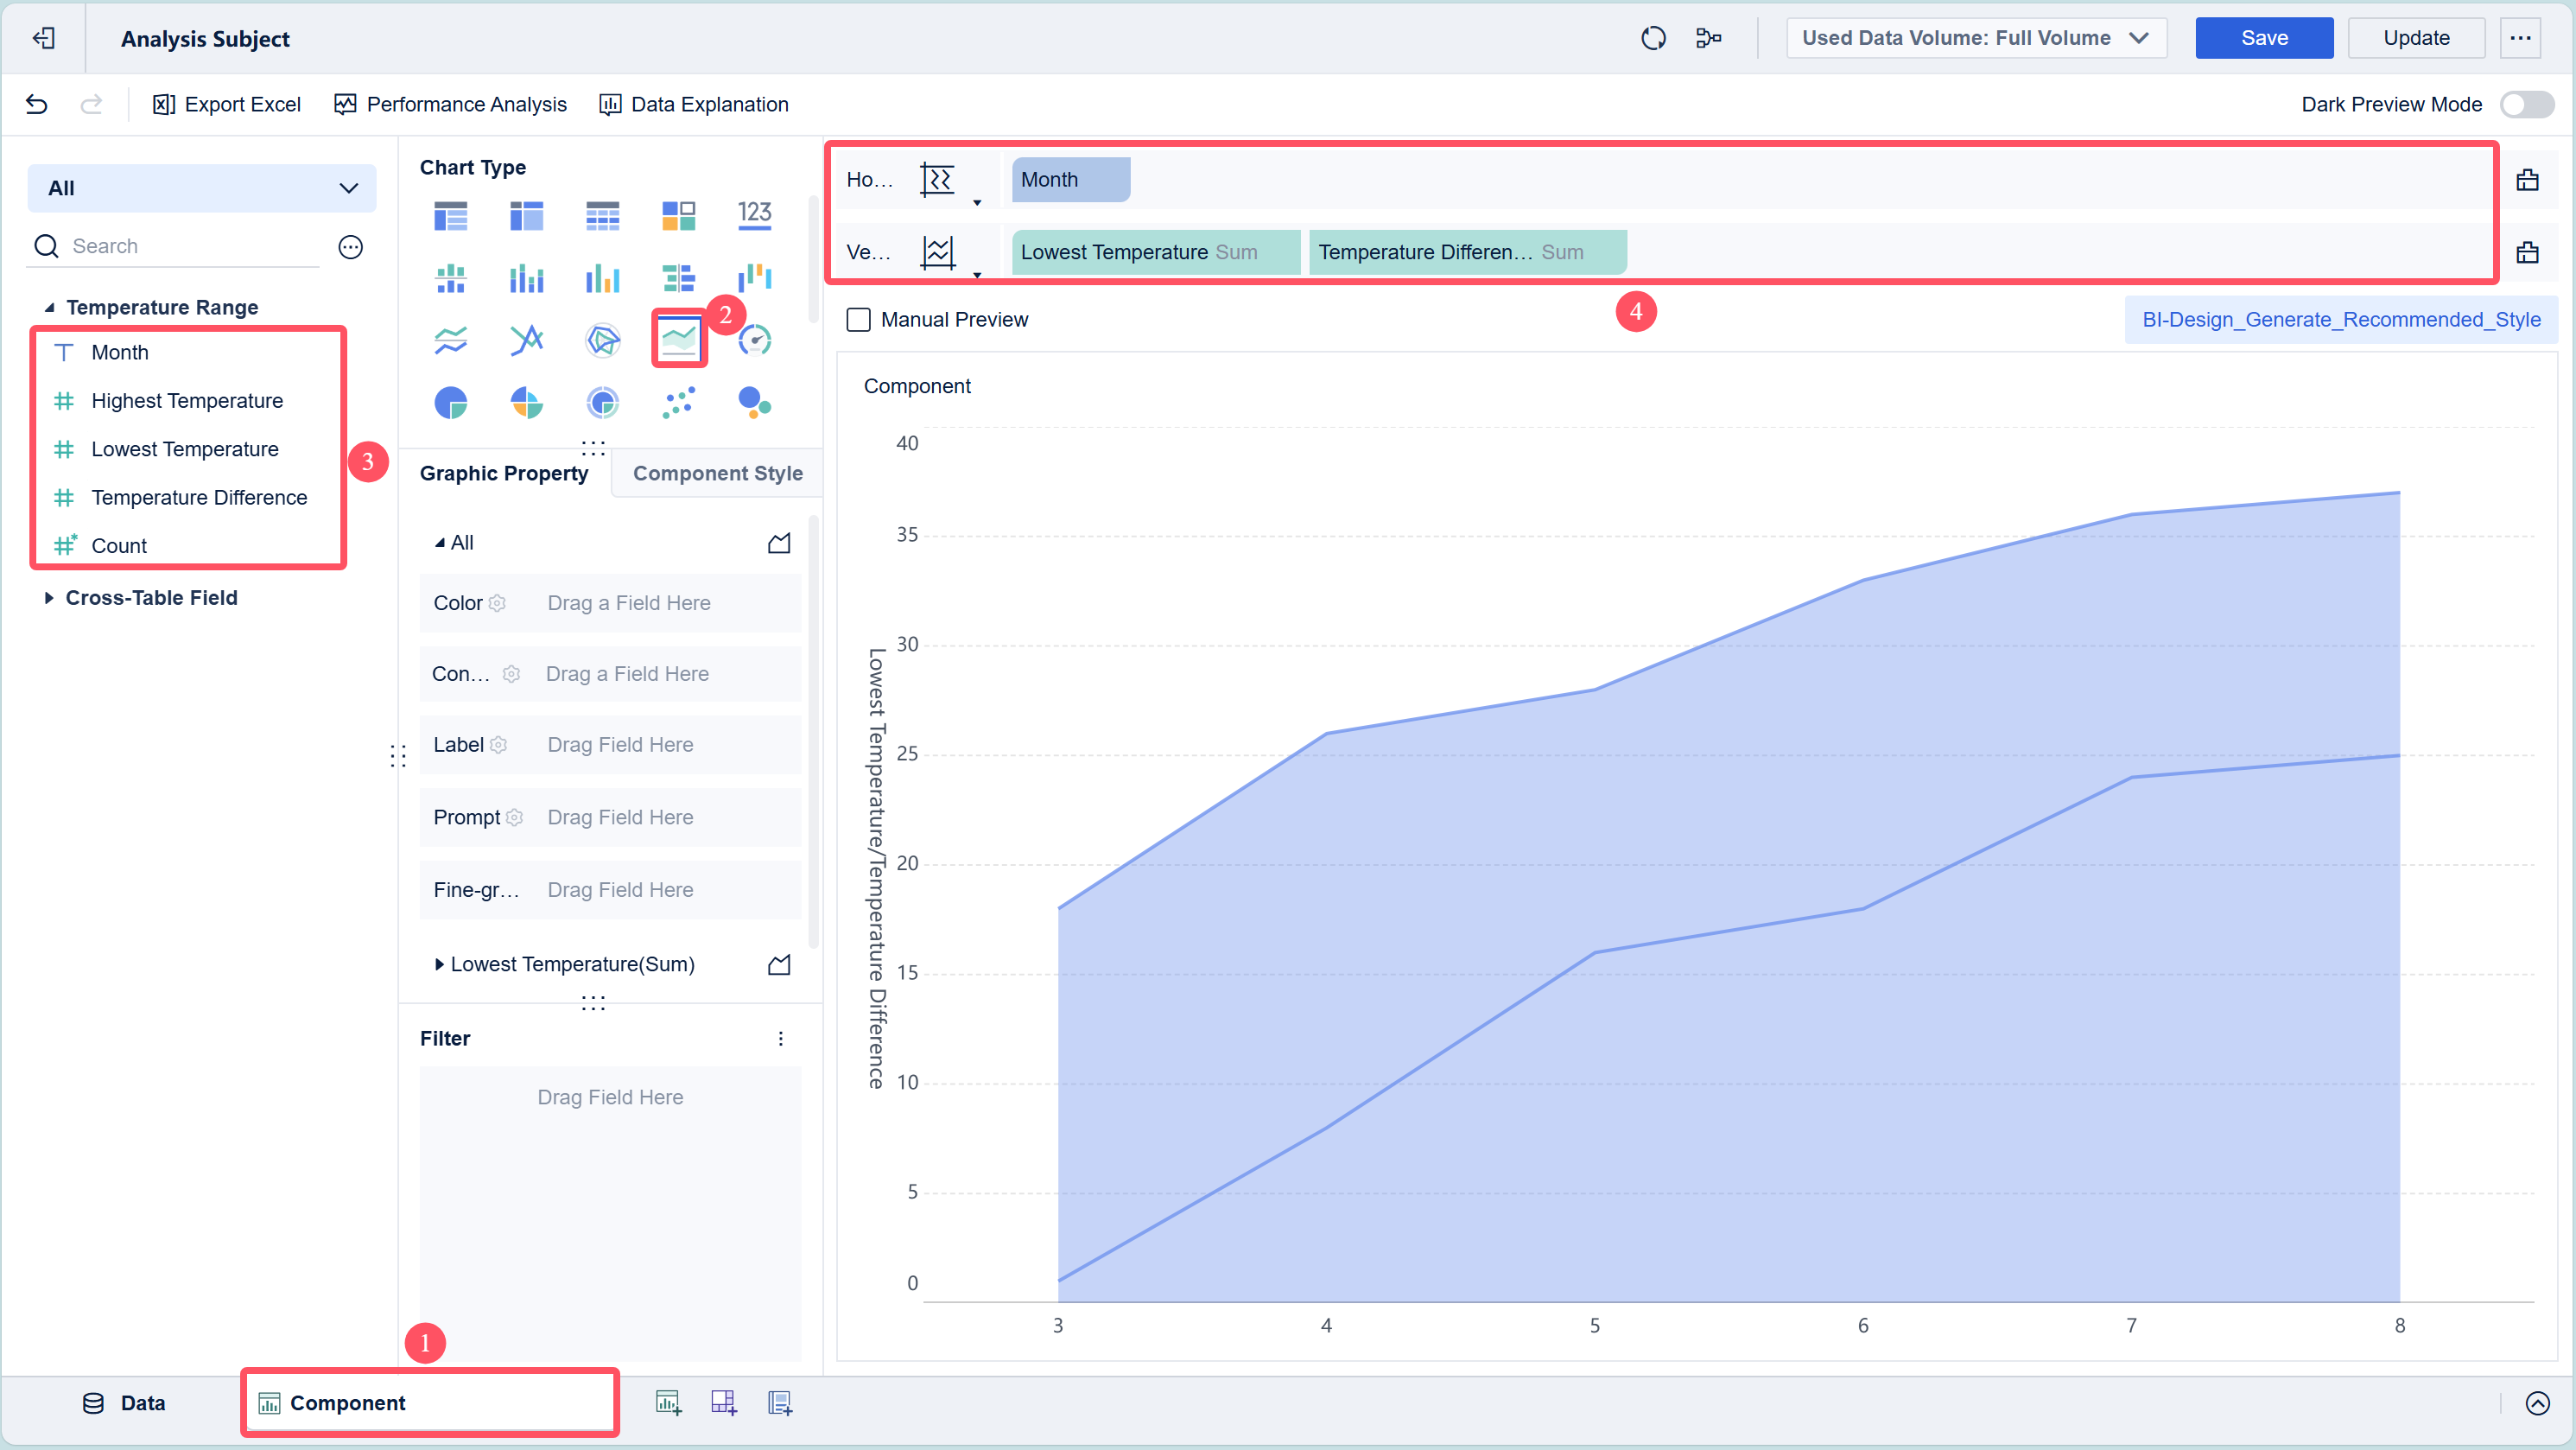
Task: Switch to the Component Style tab
Action: point(717,473)
